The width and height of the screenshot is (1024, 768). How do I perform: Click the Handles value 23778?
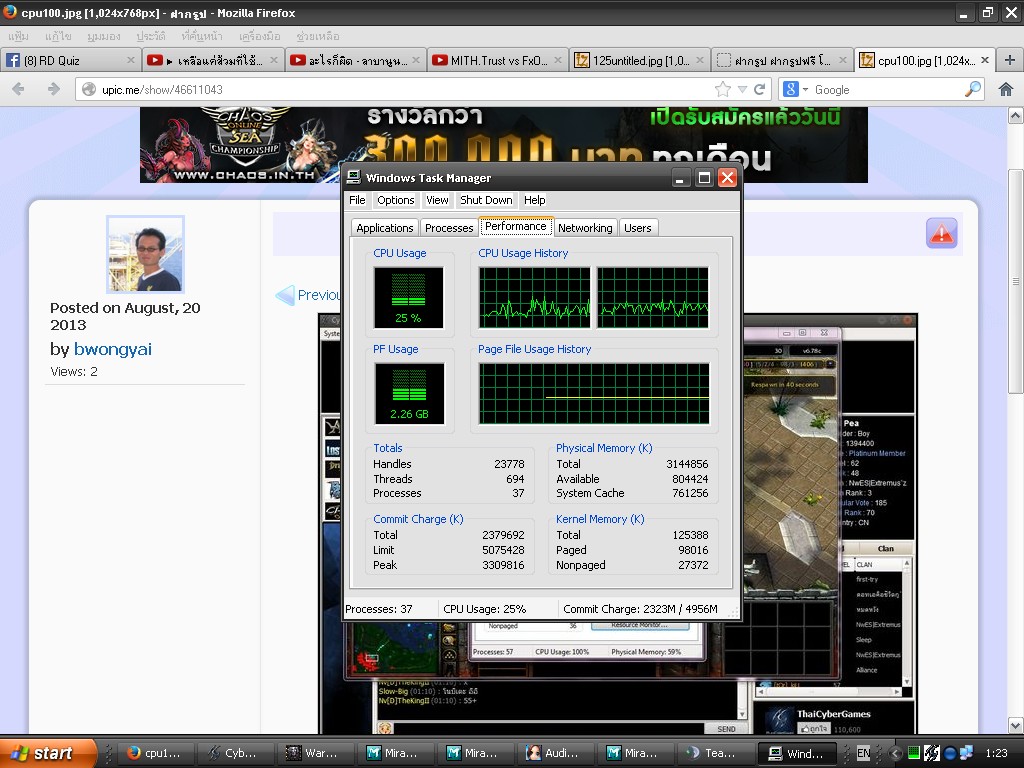509,464
